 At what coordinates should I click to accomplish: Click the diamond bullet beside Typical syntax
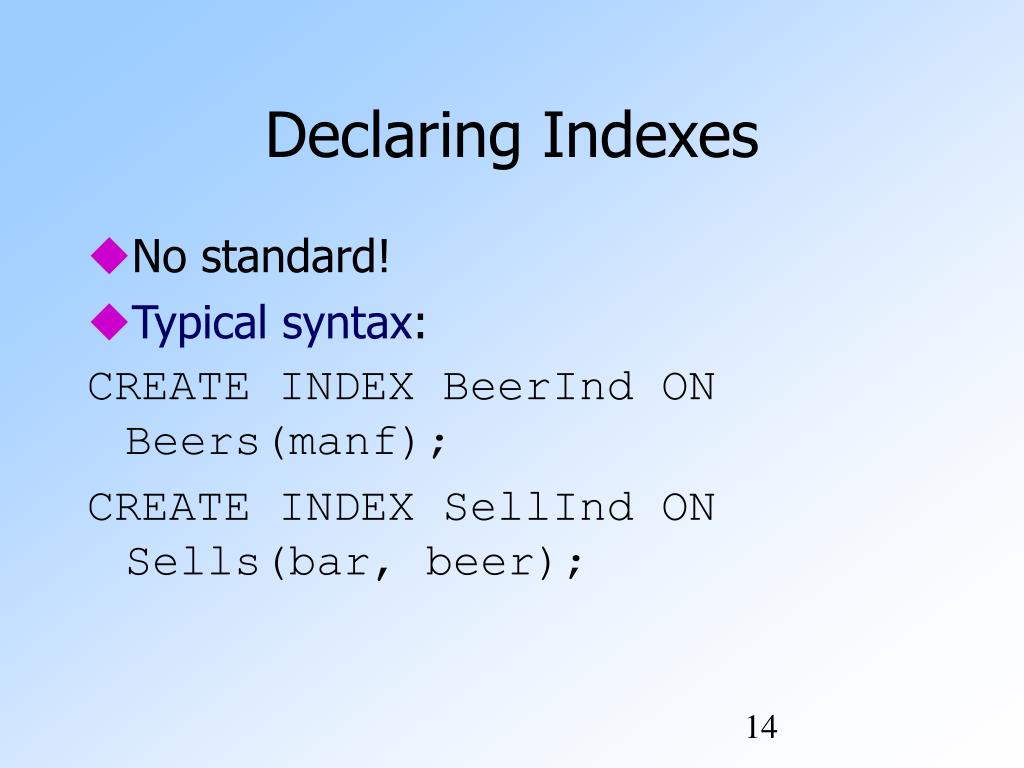(108, 322)
